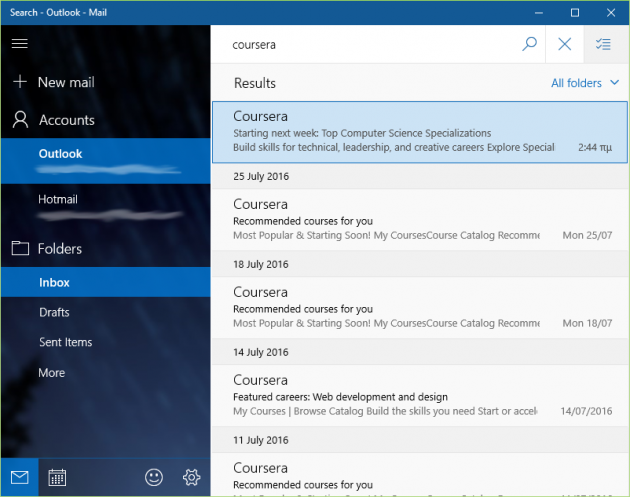Click chevron next to All folders

click(614, 82)
